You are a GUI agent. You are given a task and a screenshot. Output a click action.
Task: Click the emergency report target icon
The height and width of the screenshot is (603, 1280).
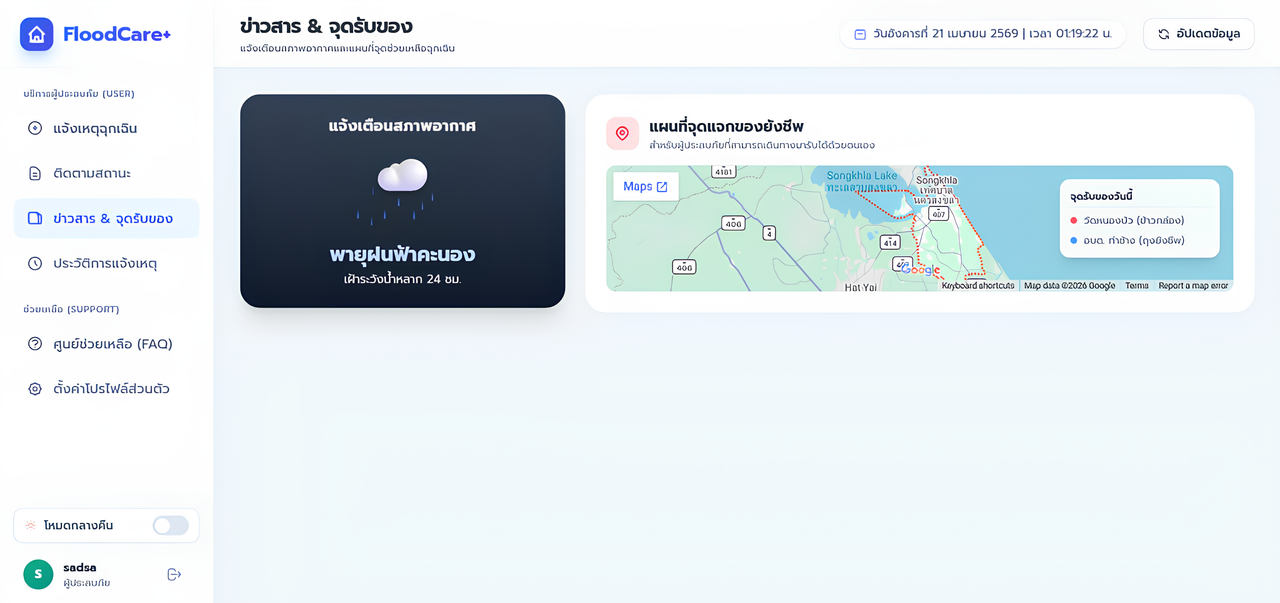click(x=35, y=128)
